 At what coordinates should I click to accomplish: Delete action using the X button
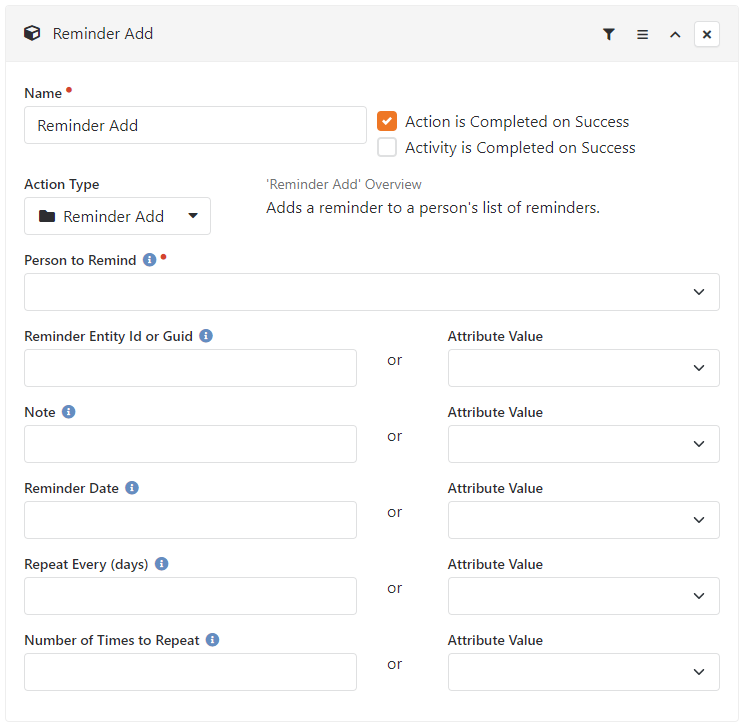707,34
